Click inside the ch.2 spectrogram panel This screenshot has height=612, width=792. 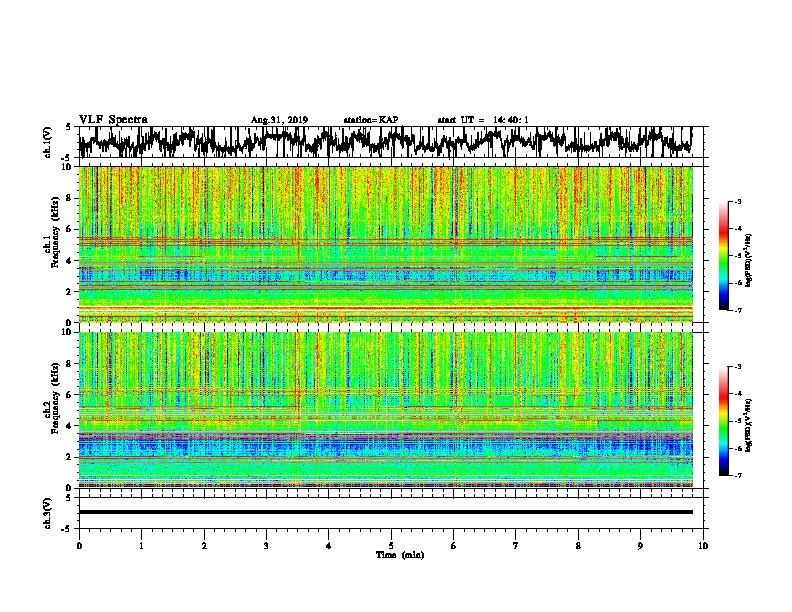[x=385, y=410]
